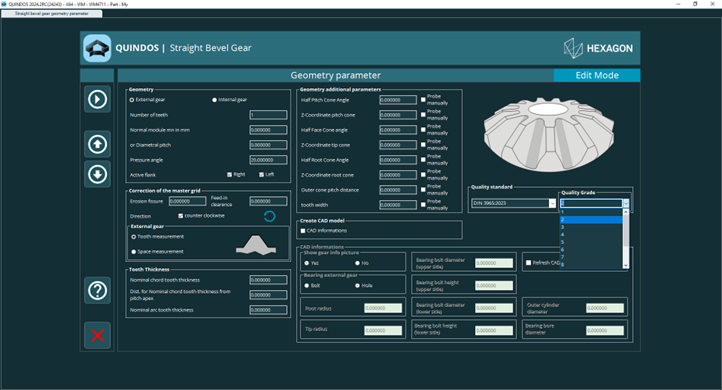Click the Quality Grade text field
Screen dimensions: 722x390
click(x=591, y=203)
